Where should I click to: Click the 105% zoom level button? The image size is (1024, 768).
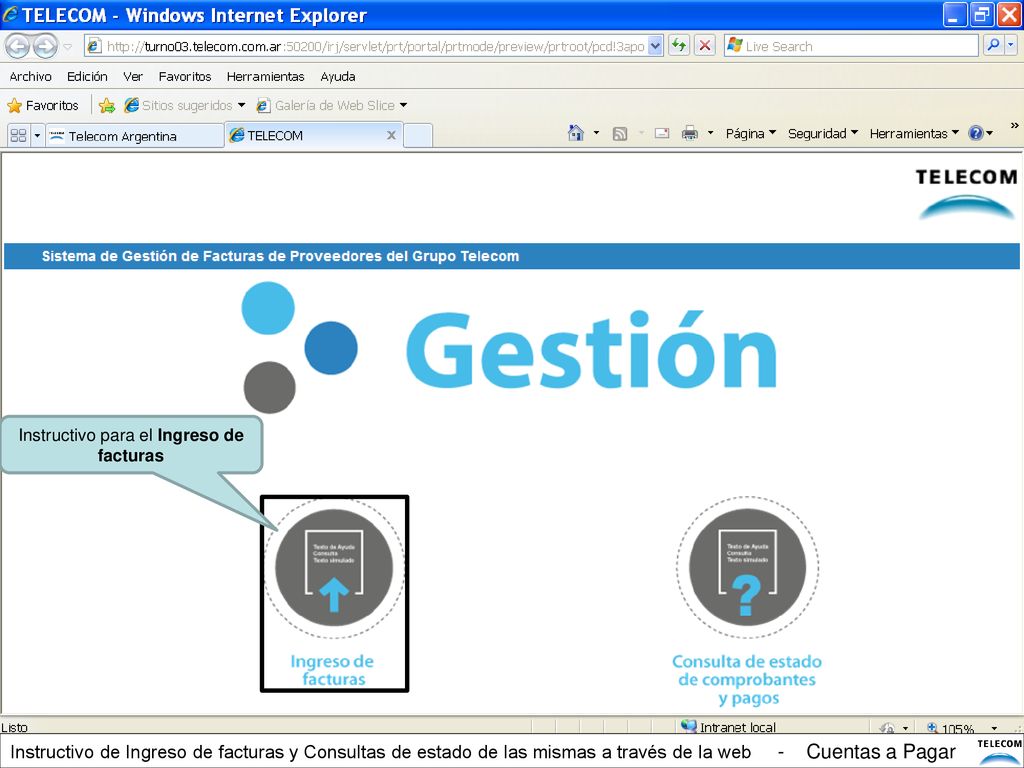pos(951,728)
